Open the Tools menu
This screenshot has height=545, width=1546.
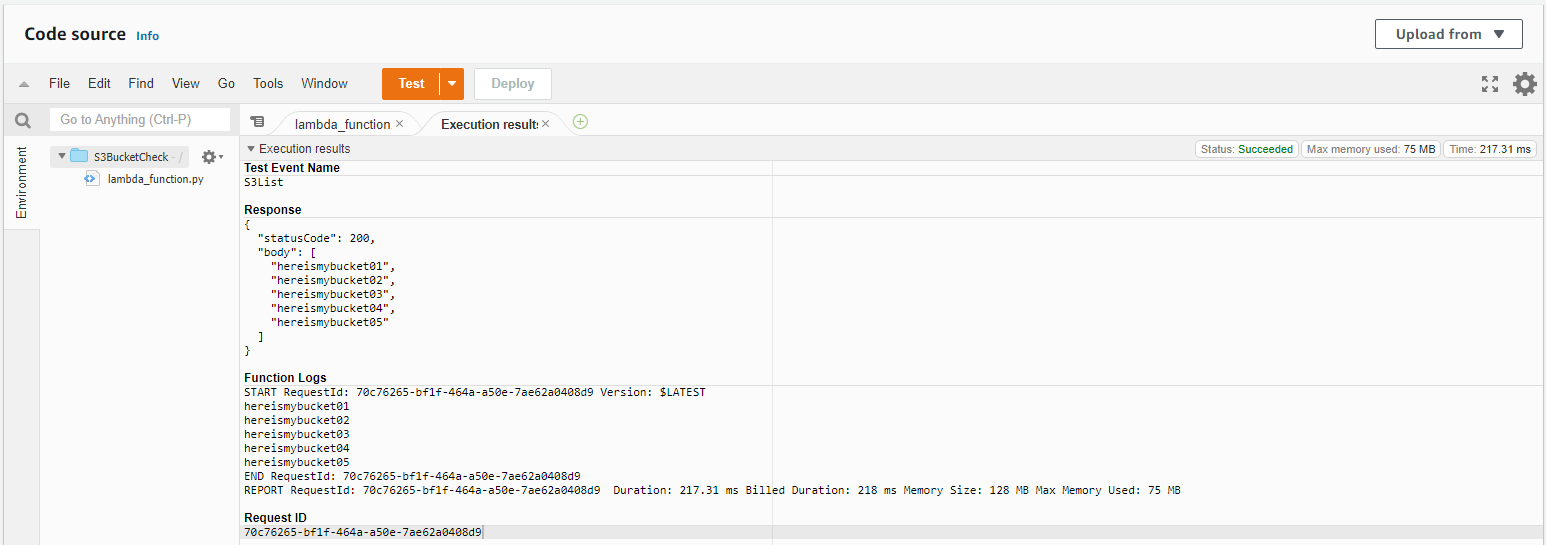[x=268, y=84]
